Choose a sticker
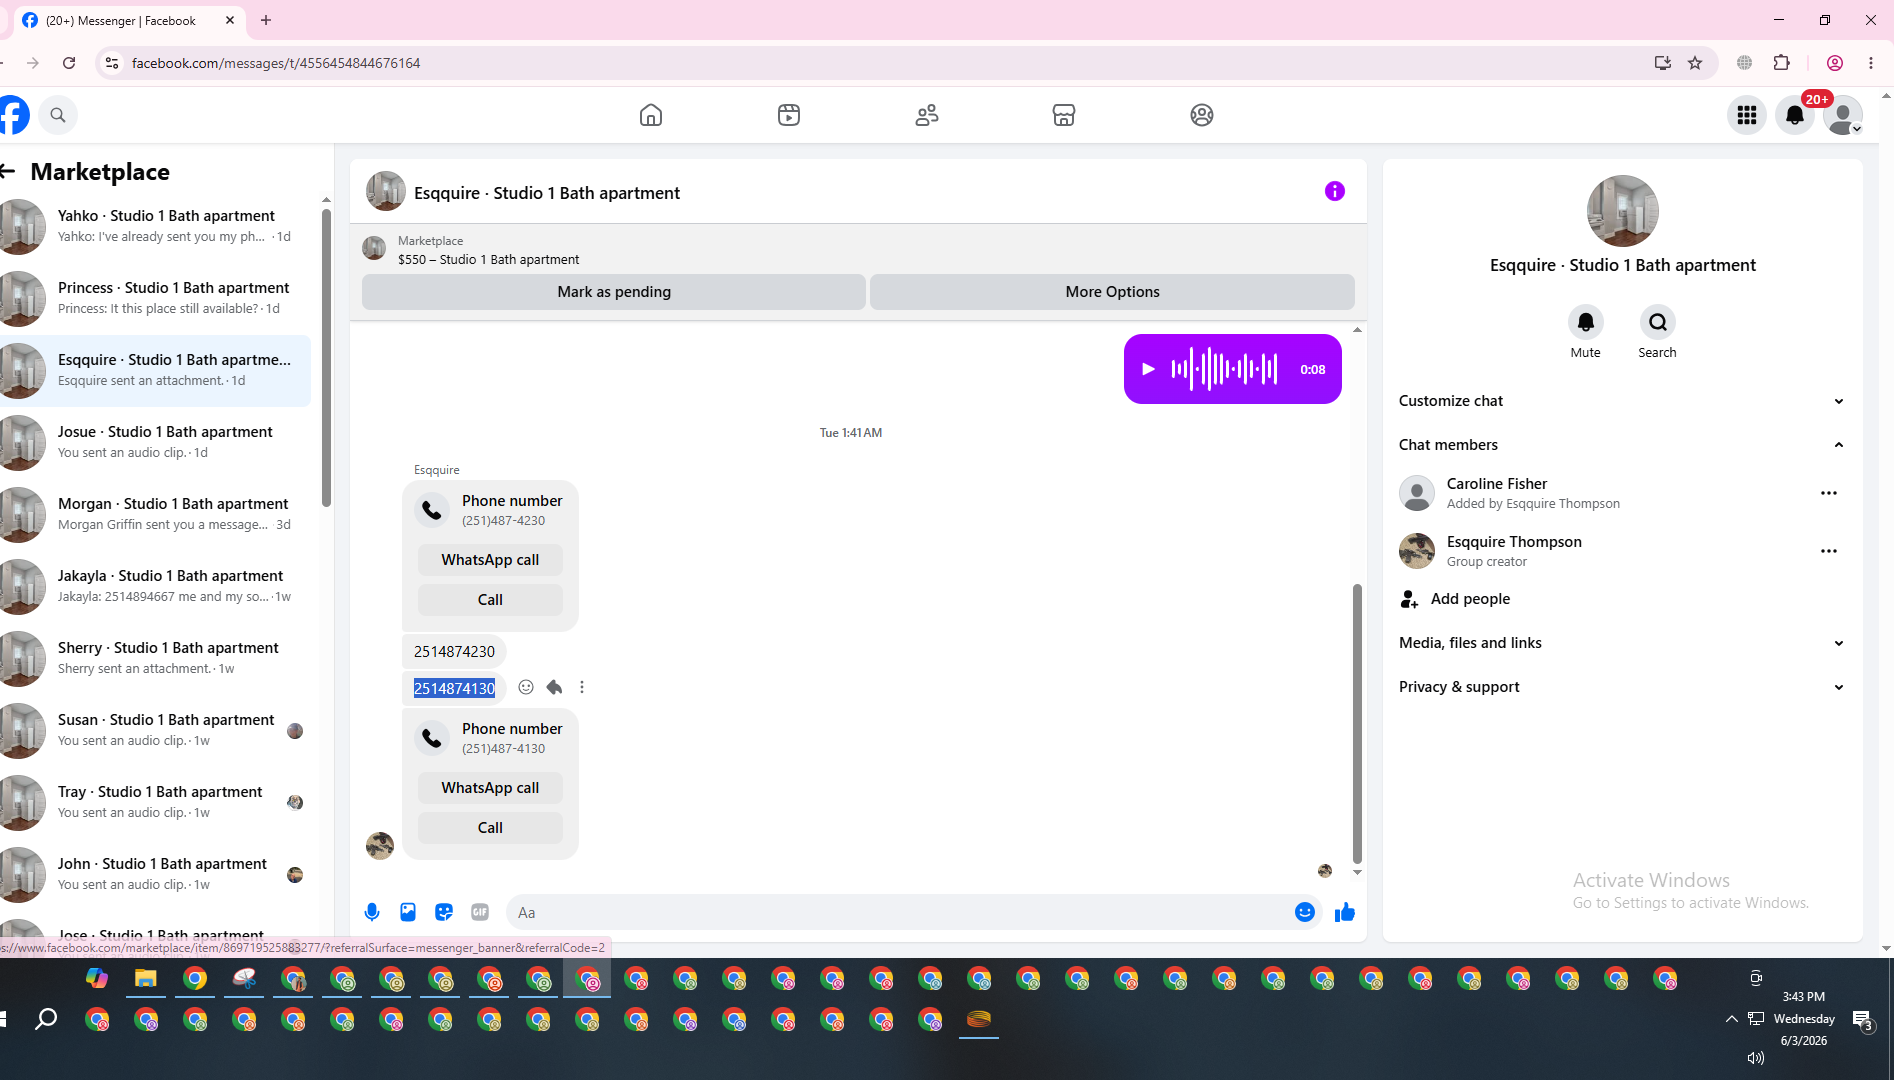Viewport: 1894px width, 1080px height. [444, 912]
